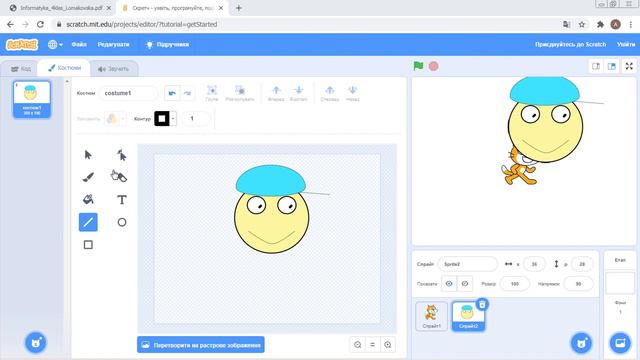Open the outline color dropdown arrow
The image size is (640, 360).
click(x=173, y=119)
